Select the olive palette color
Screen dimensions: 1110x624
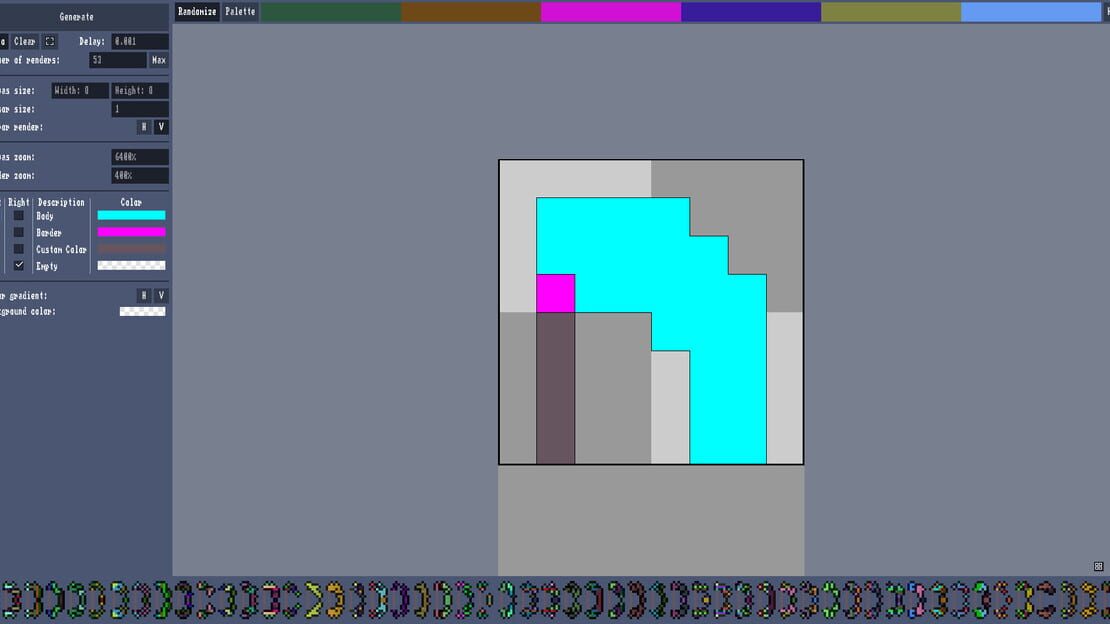pos(891,12)
